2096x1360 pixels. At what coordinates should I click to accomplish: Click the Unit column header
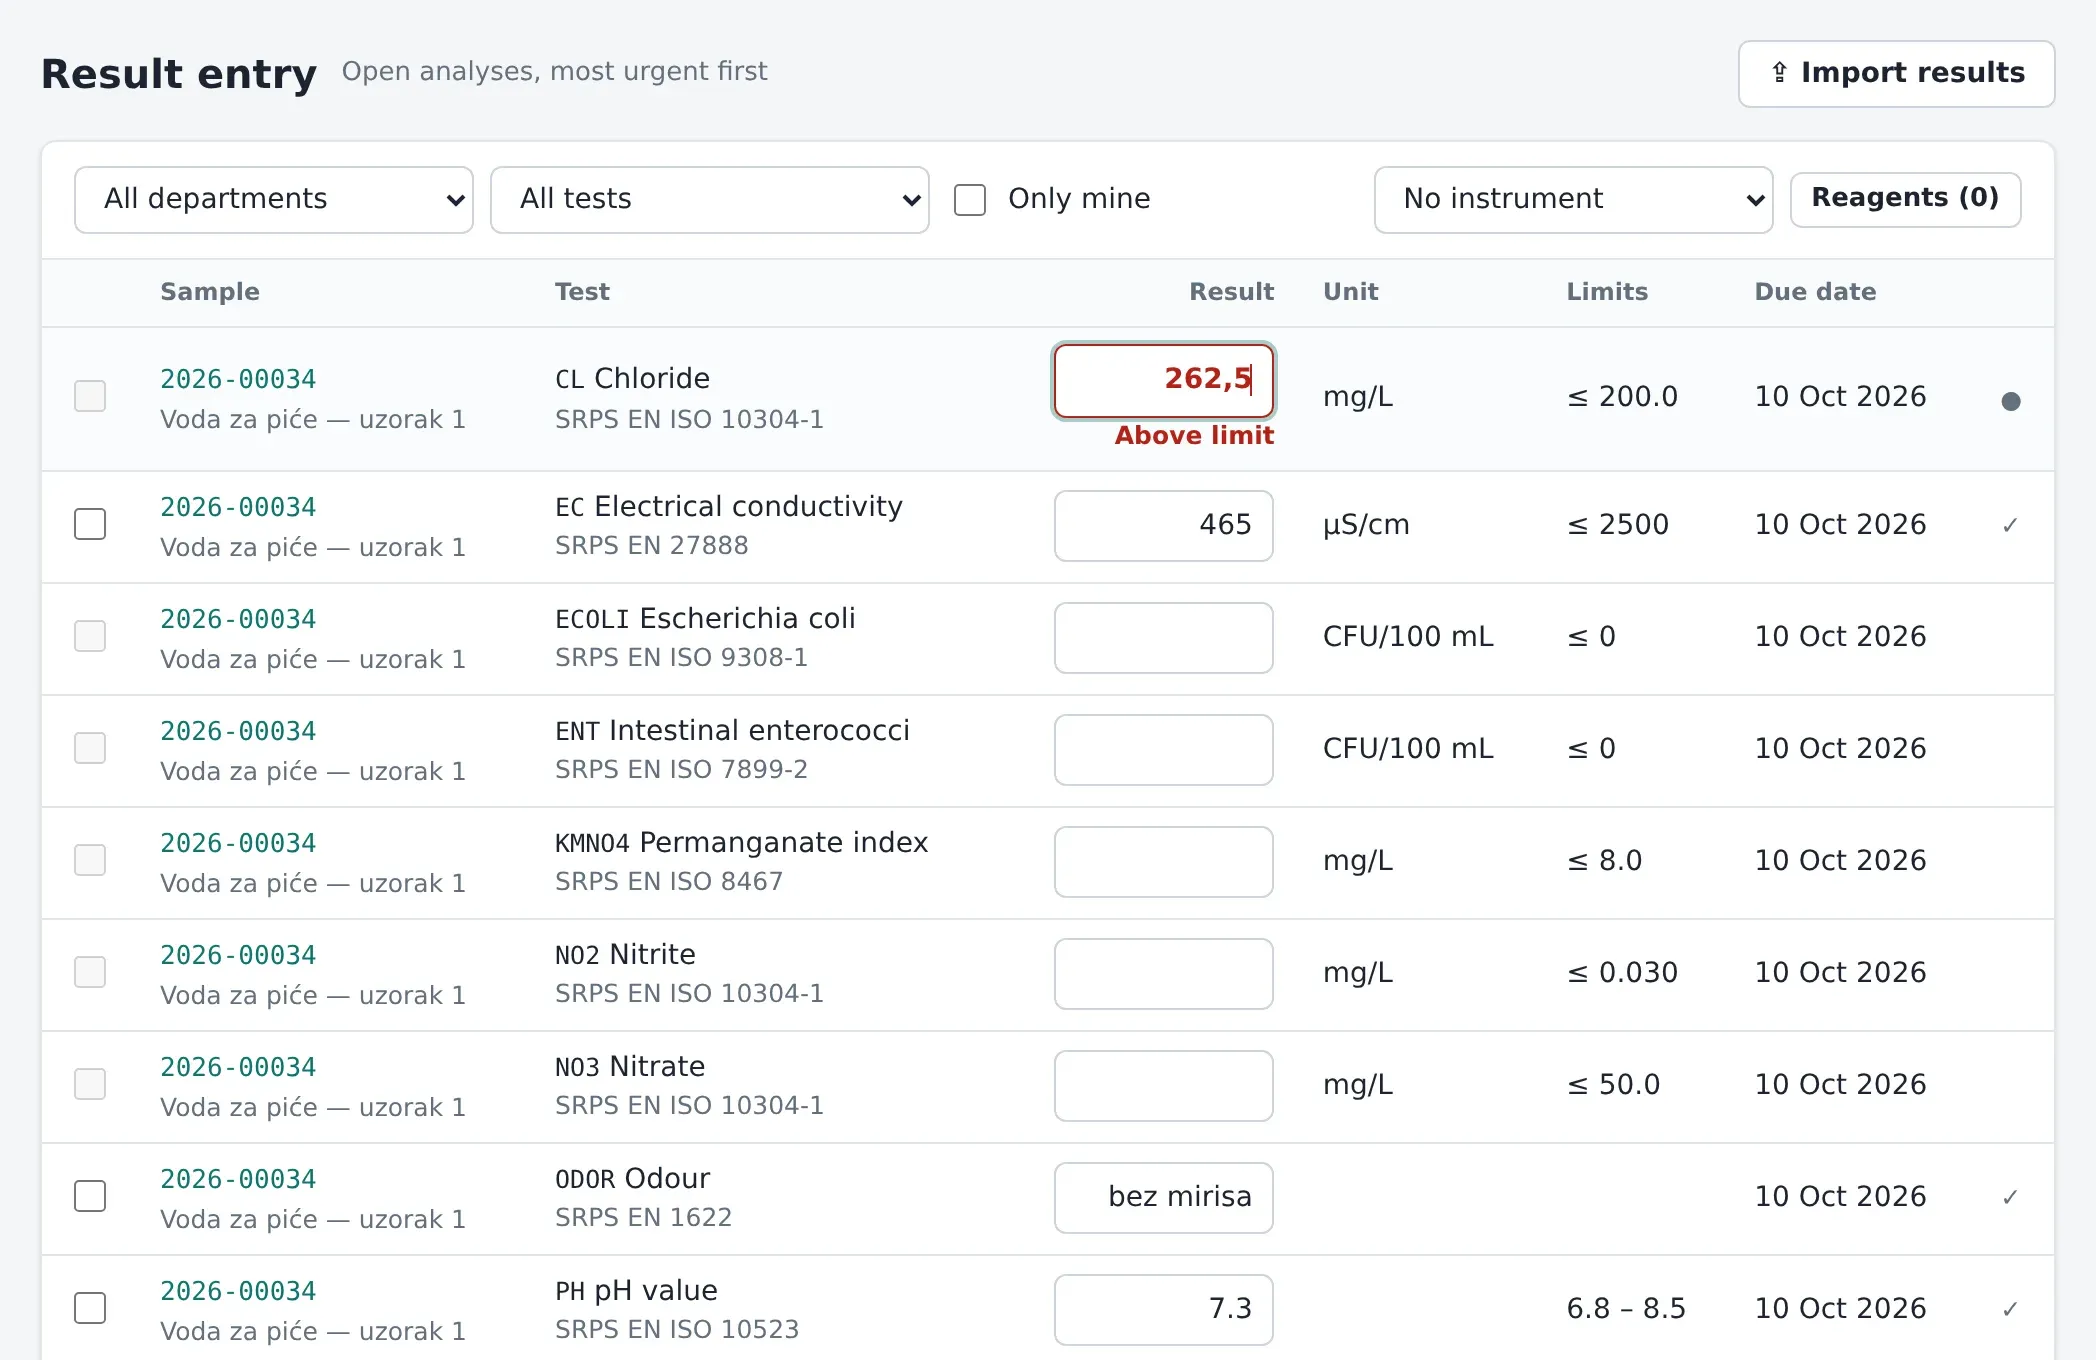click(x=1350, y=292)
